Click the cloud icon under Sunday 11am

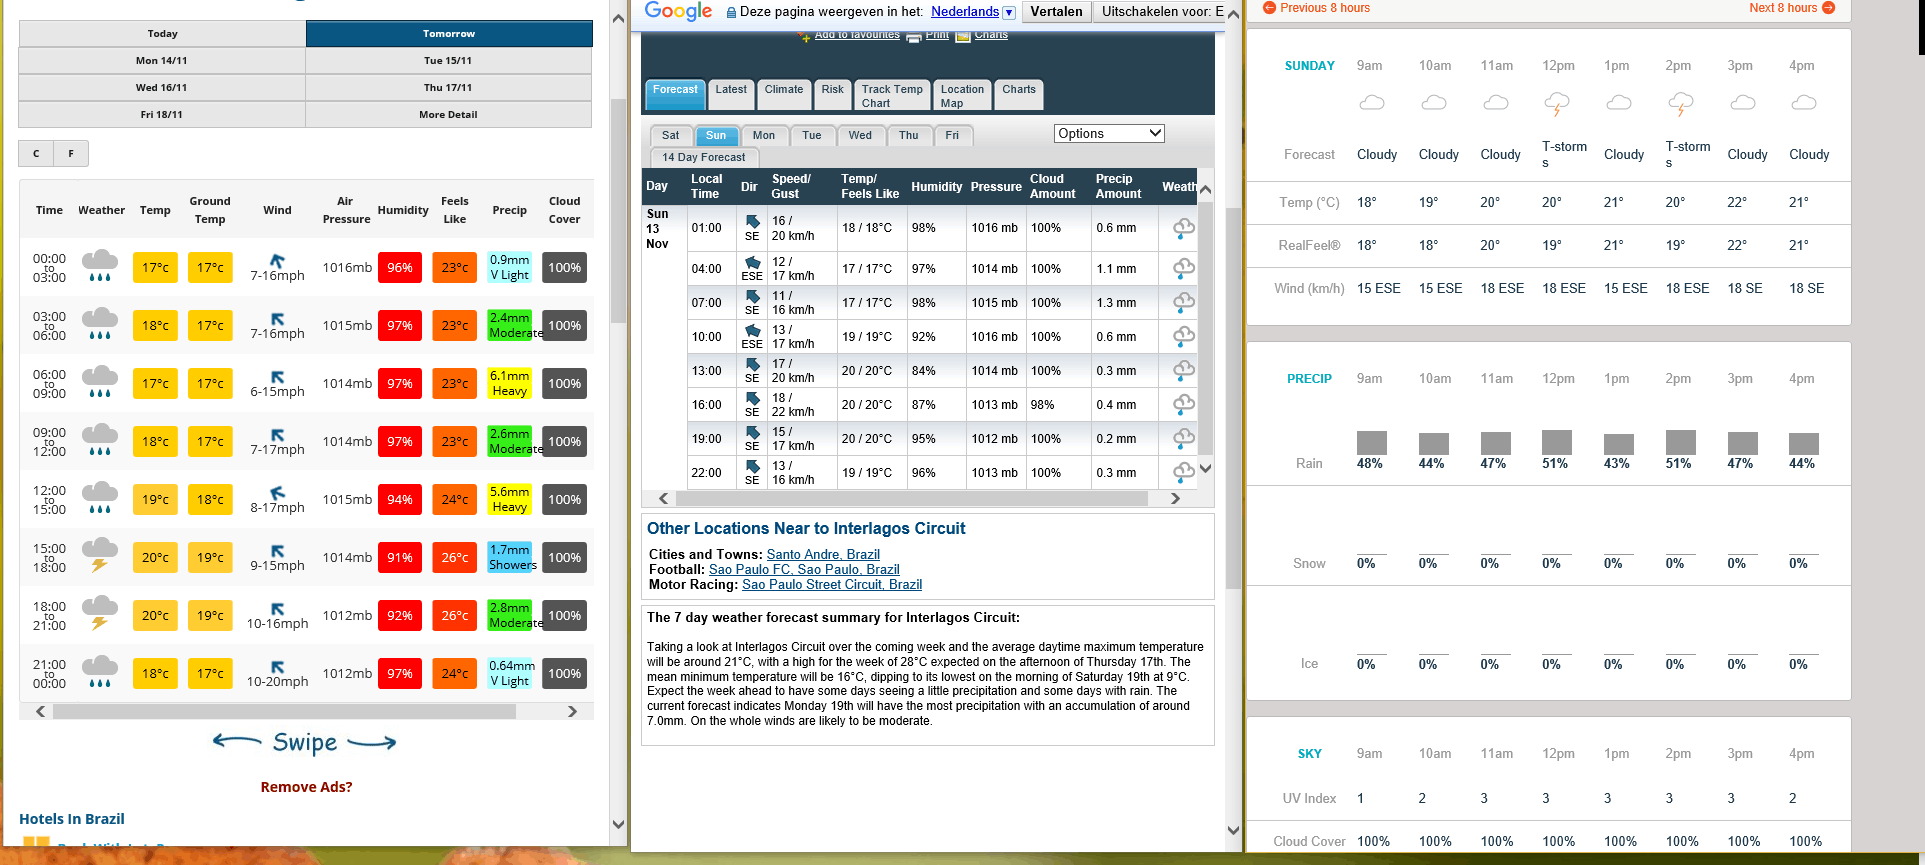(x=1496, y=102)
